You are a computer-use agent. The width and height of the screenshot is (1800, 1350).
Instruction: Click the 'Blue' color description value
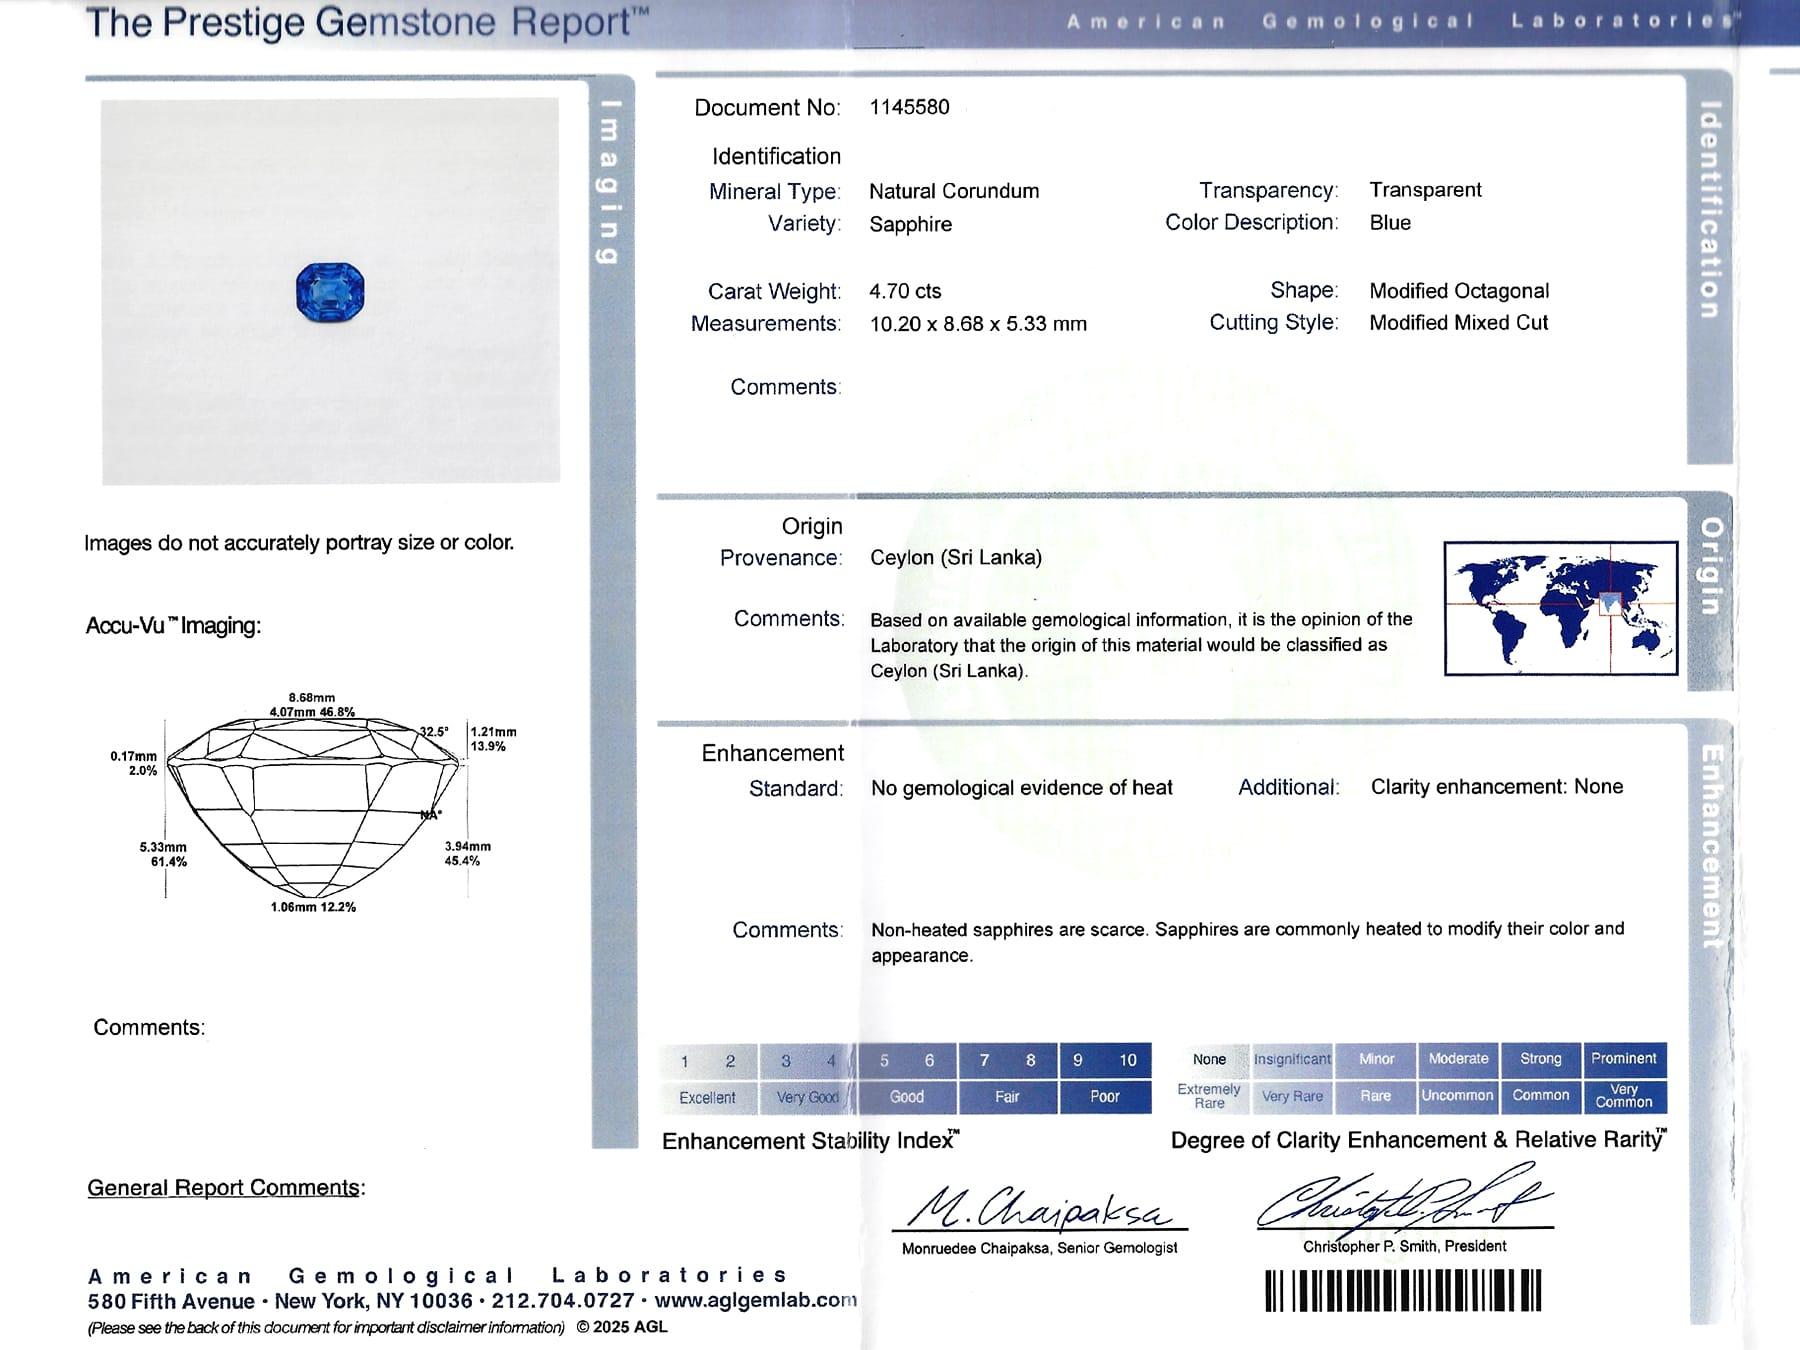point(1390,223)
